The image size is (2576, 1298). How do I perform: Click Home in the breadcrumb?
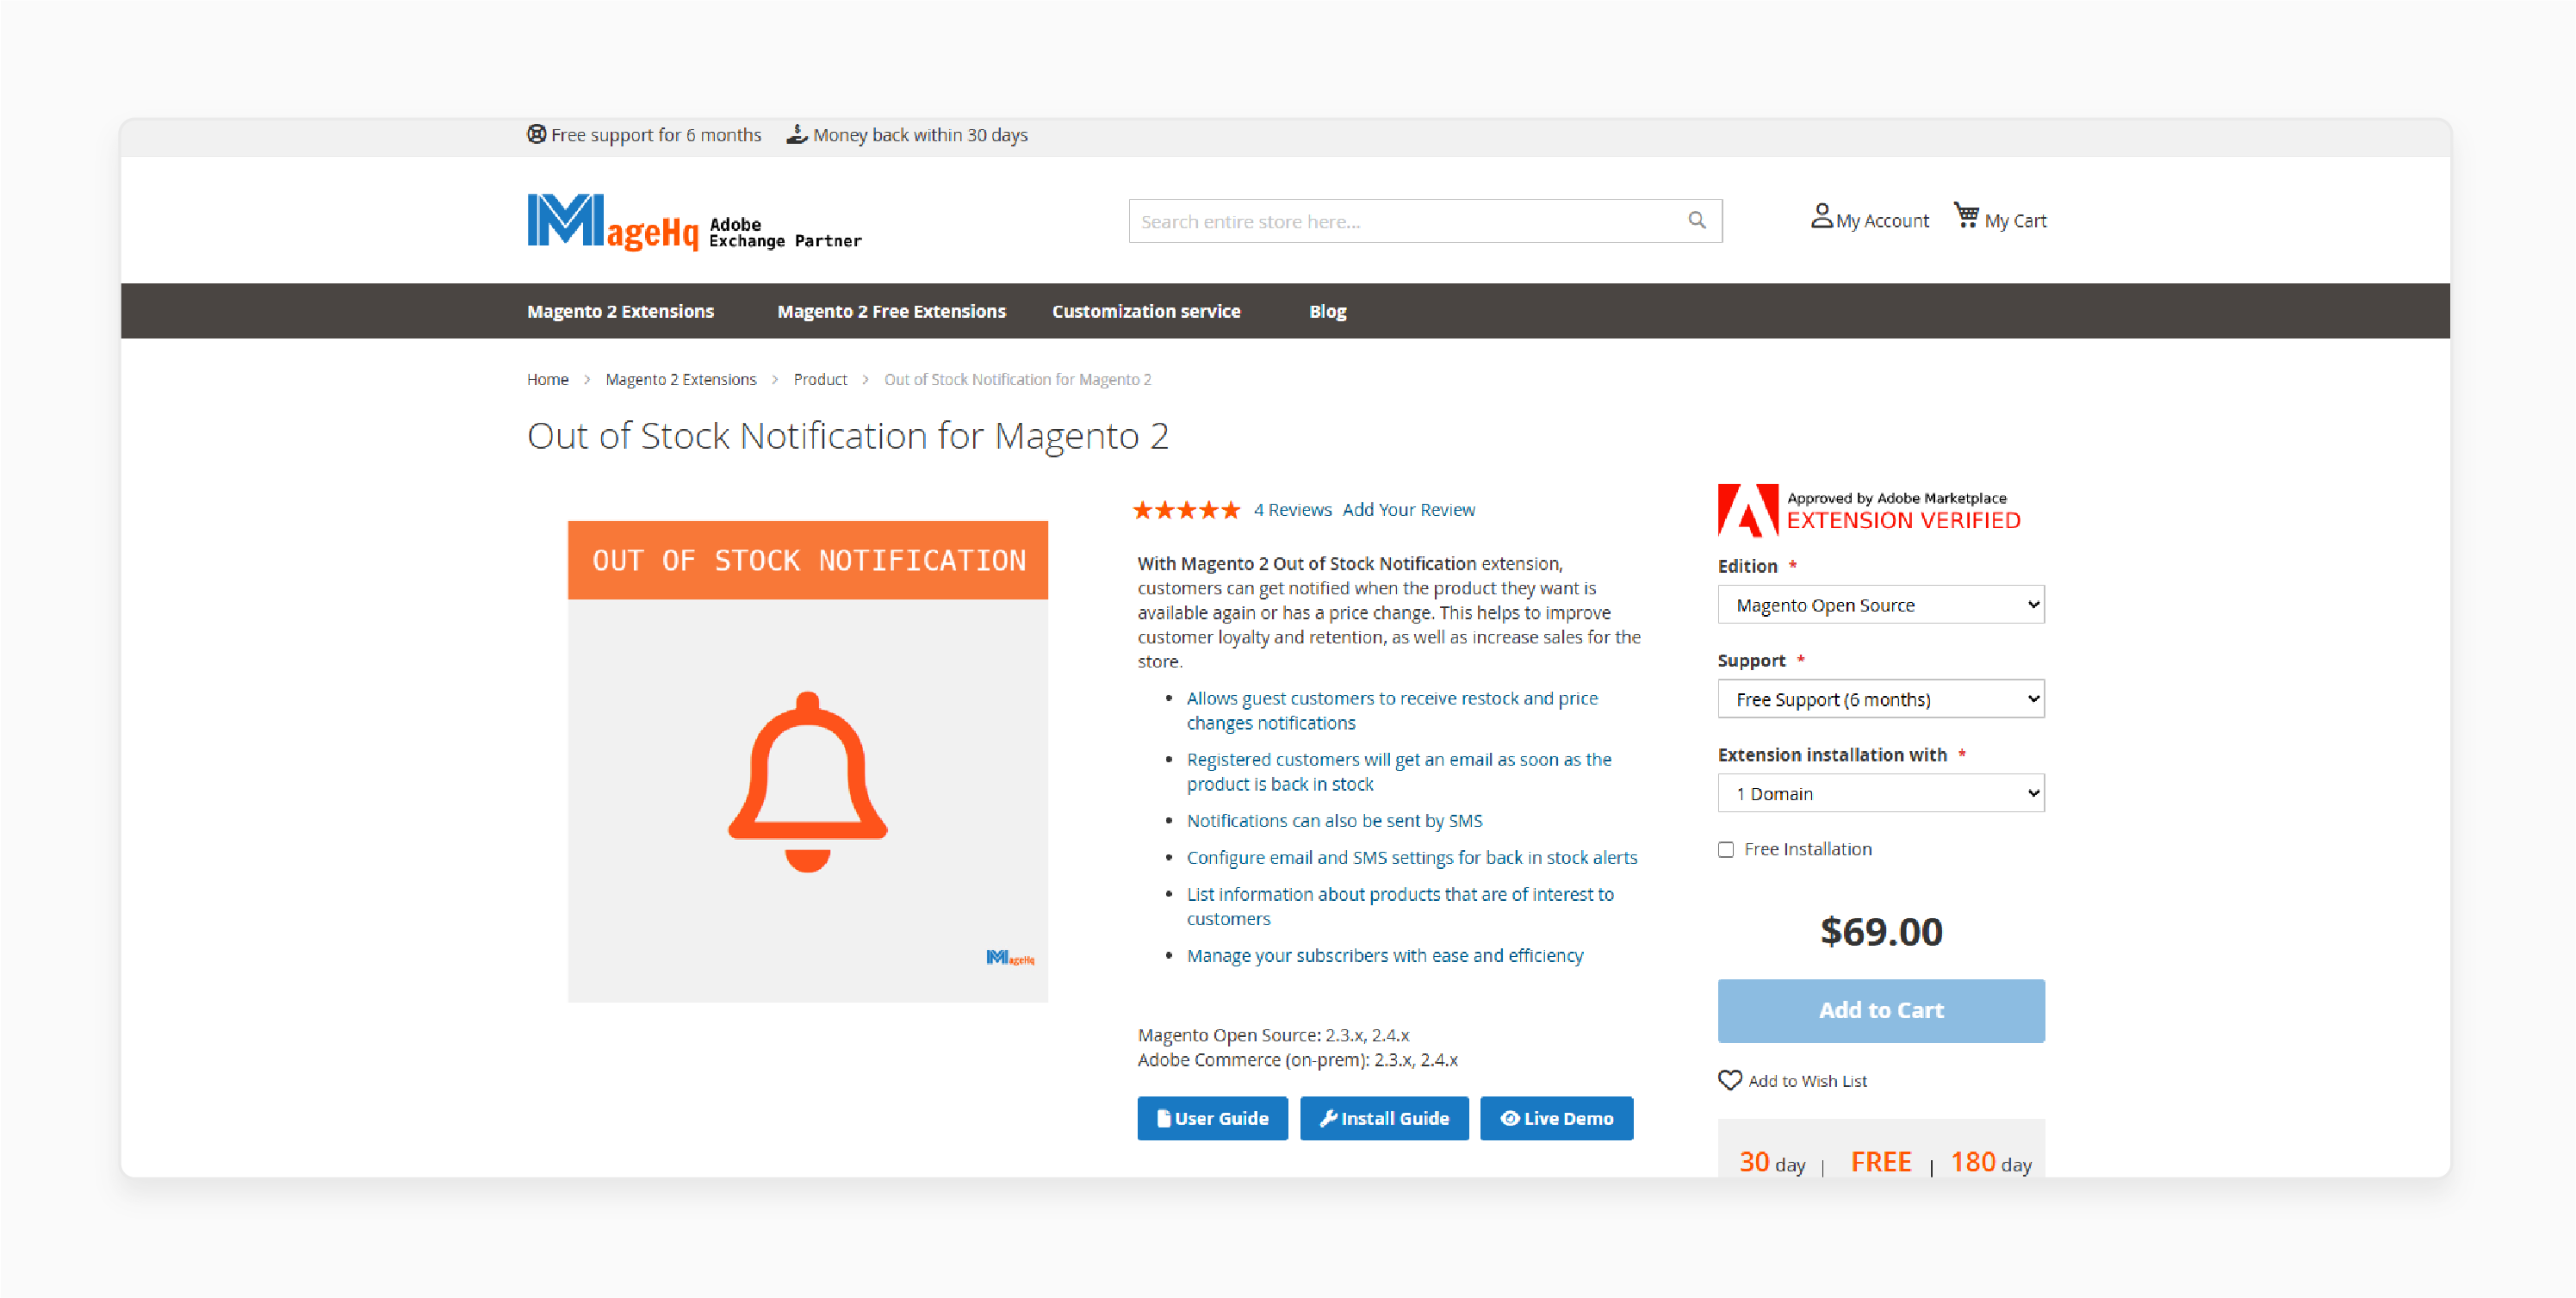(x=547, y=379)
